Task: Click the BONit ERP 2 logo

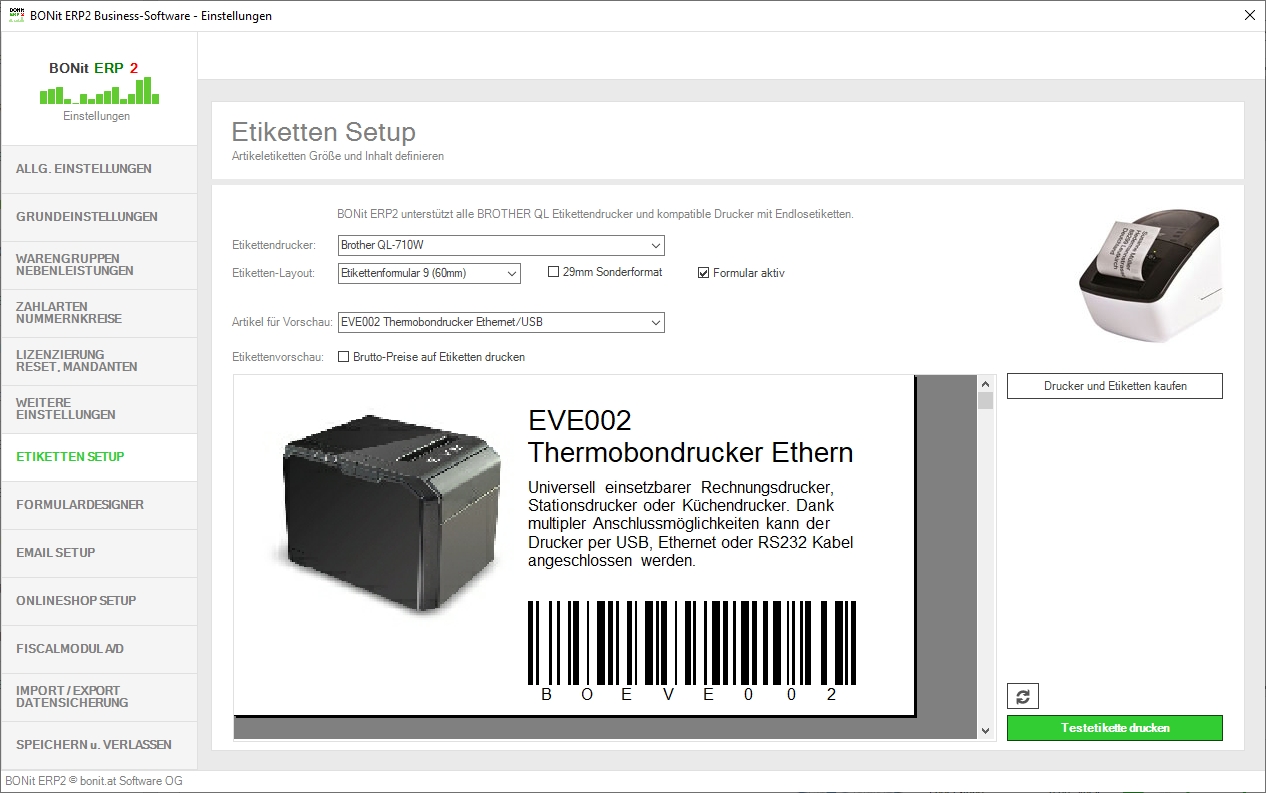Action: pos(99,82)
